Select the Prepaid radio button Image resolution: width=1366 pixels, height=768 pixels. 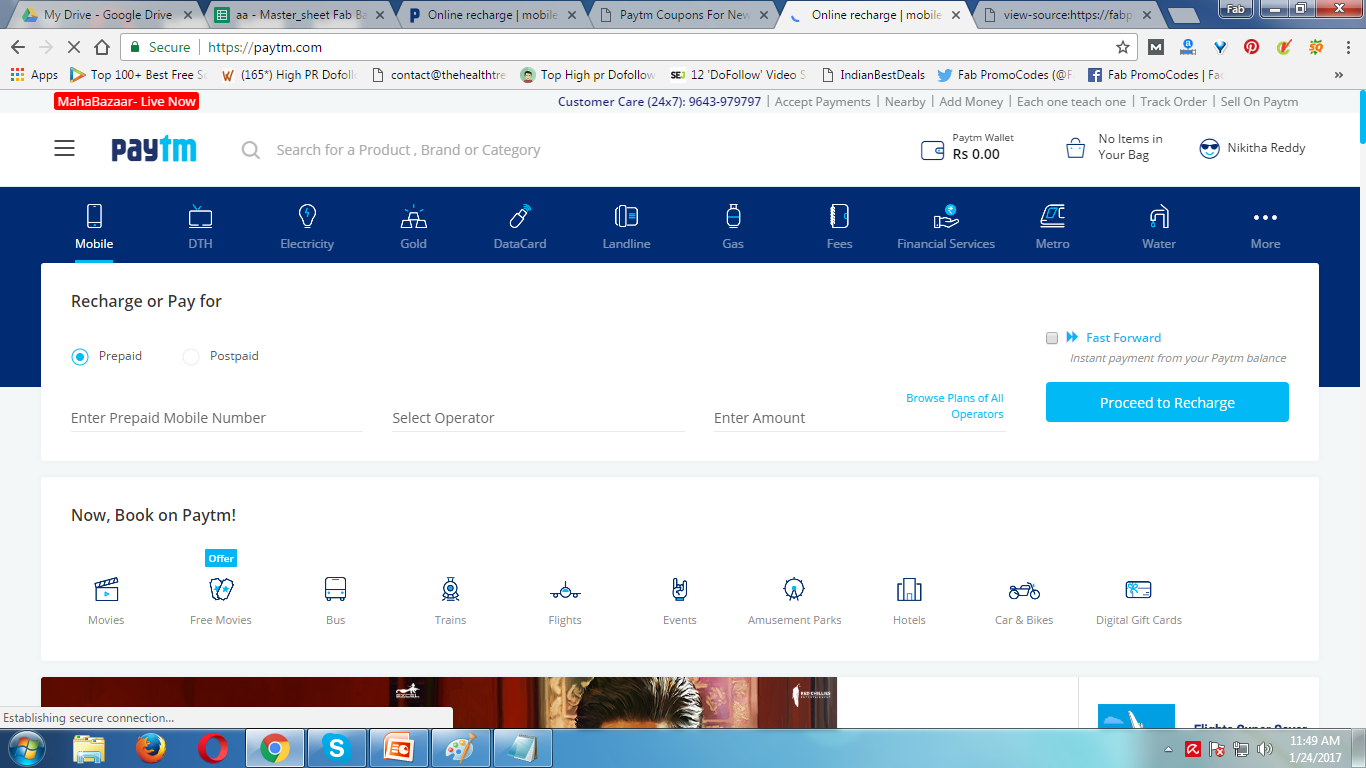(80, 357)
